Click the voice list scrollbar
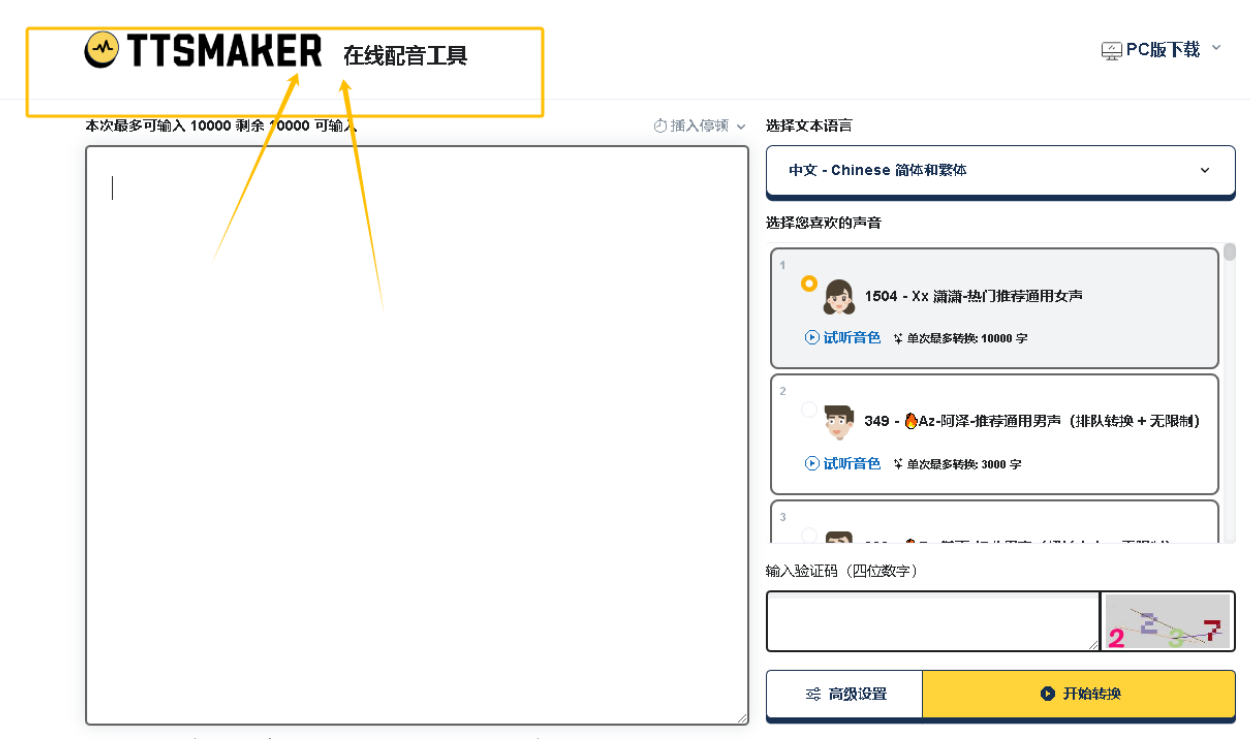This screenshot has width=1250, height=756. [x=1230, y=252]
